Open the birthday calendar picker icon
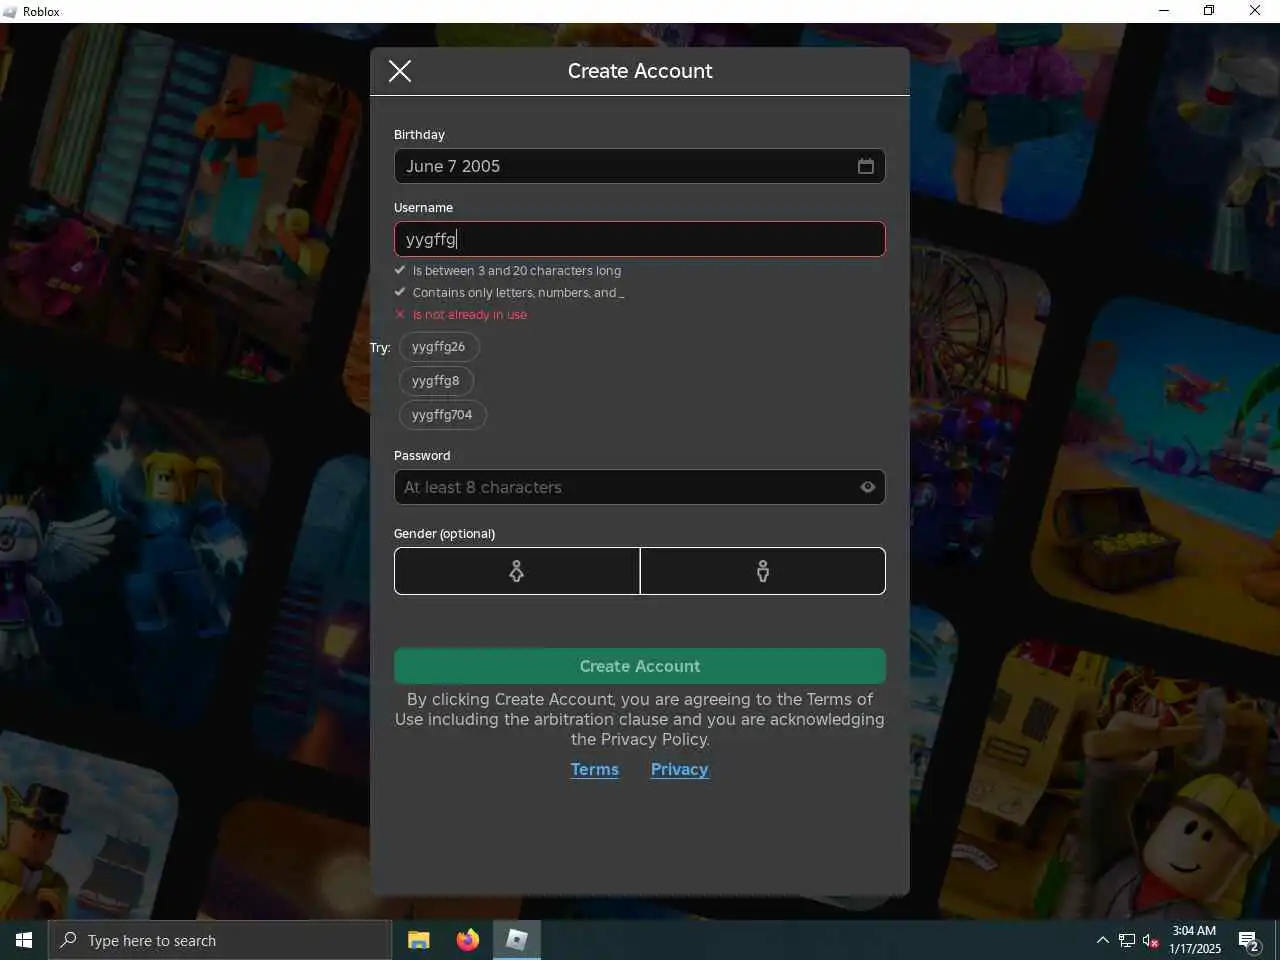 (866, 166)
